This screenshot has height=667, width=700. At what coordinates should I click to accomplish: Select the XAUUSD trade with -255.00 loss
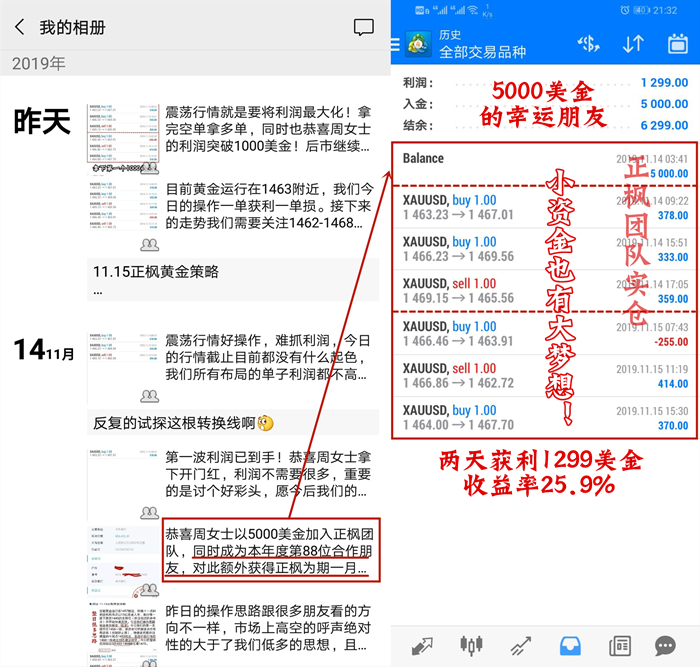545,334
